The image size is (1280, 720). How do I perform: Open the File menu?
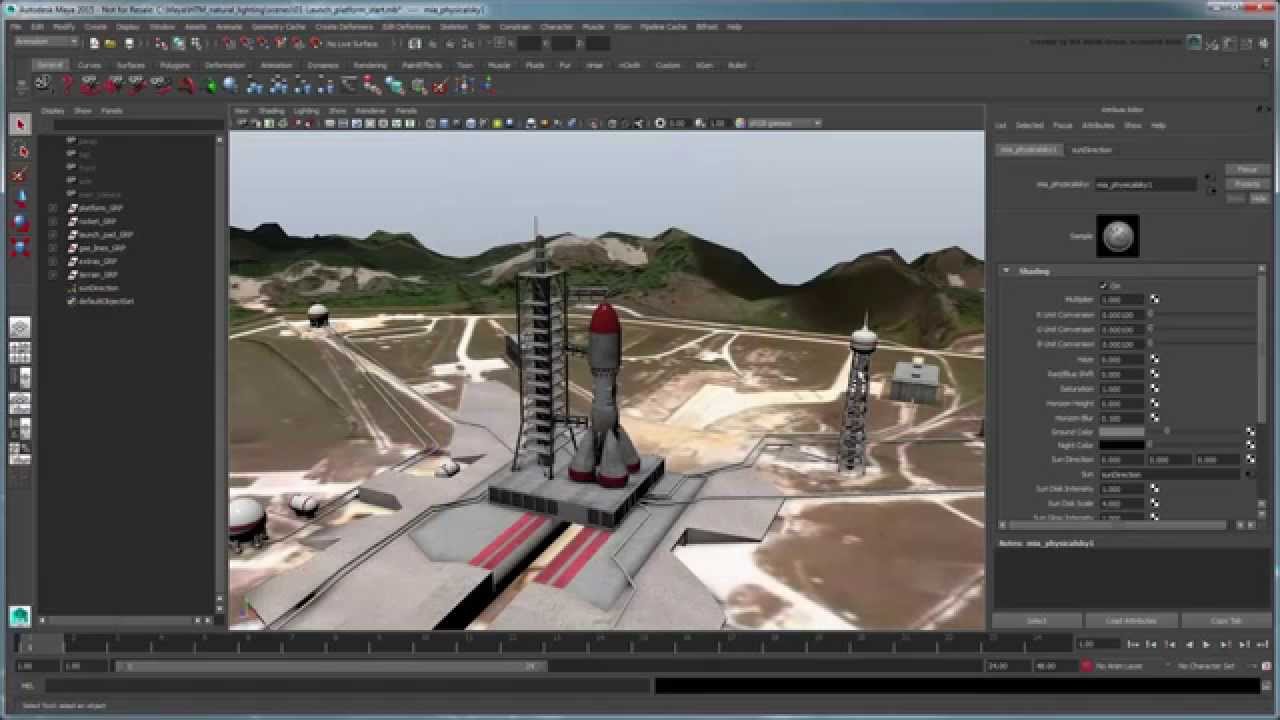pos(15,27)
